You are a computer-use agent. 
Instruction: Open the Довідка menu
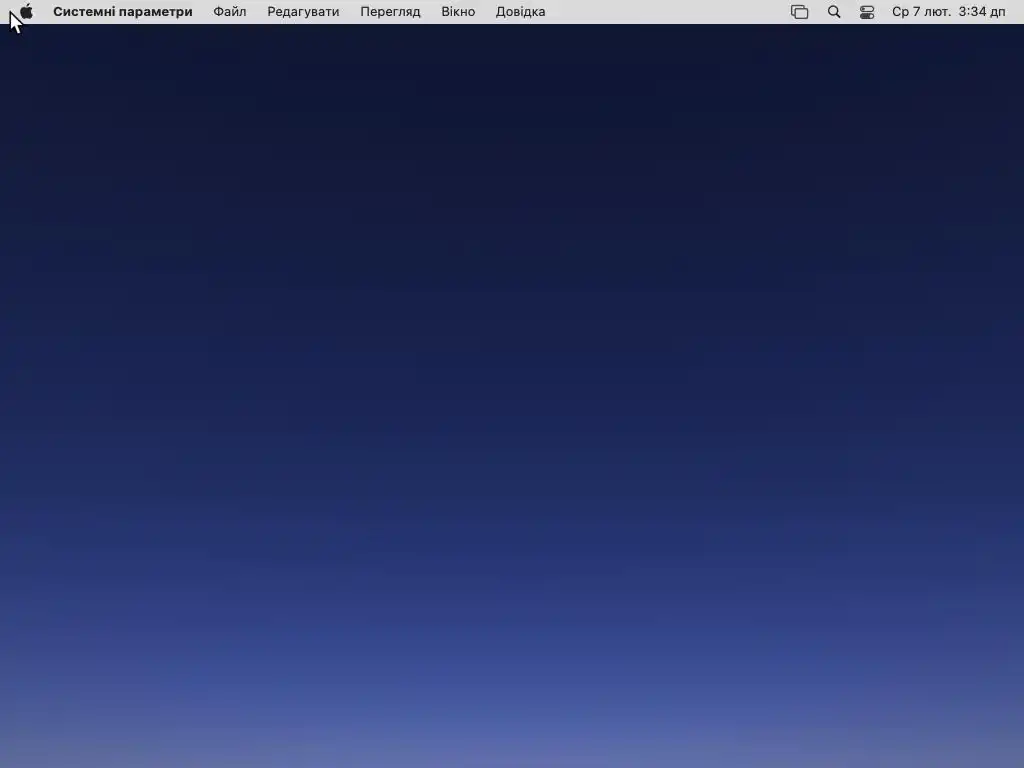point(520,12)
